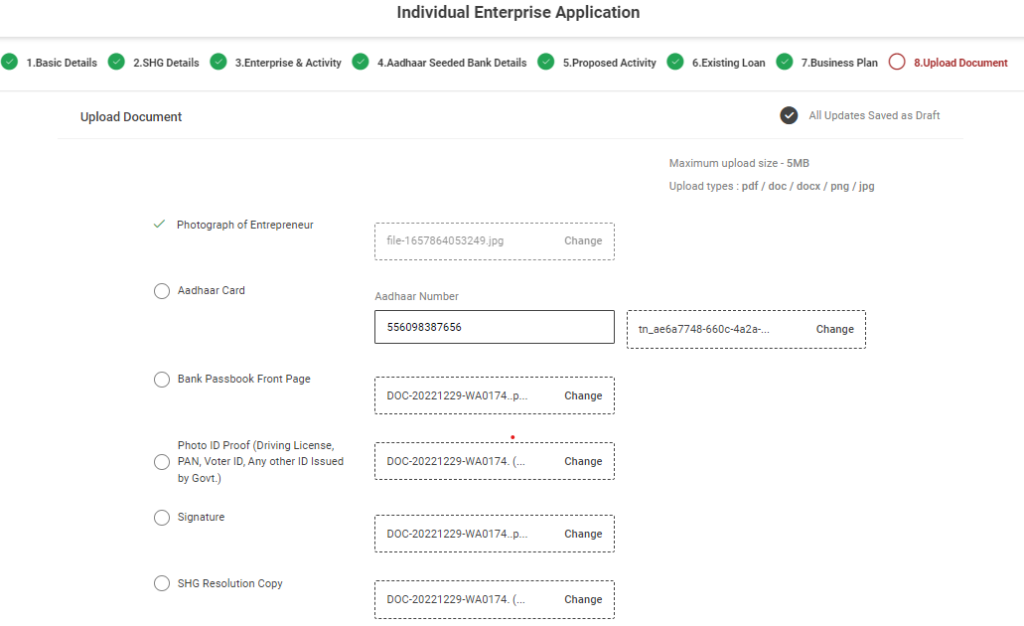Go to the 7.Business Plan step
1024x626 pixels.
839,63
